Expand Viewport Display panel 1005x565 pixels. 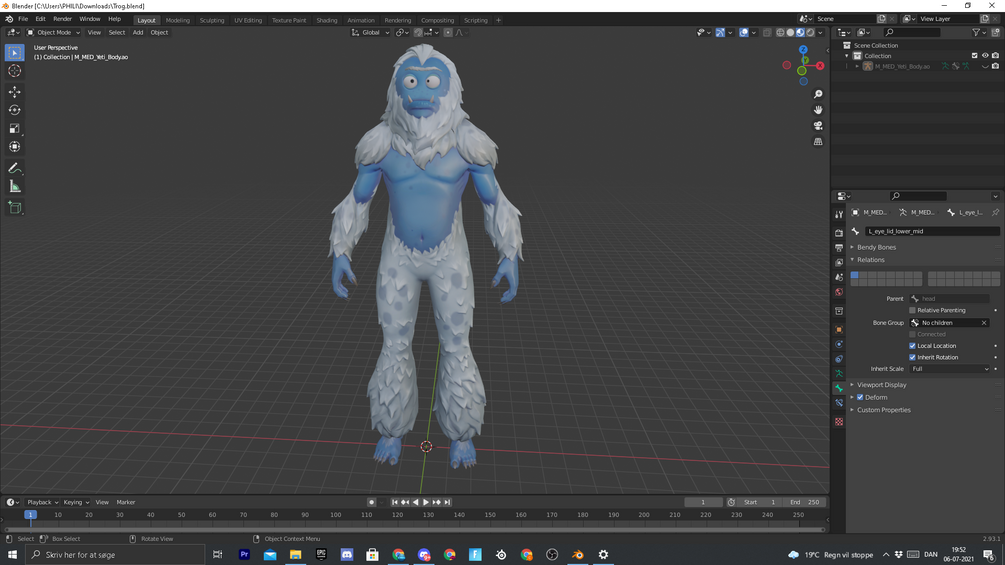click(881, 385)
